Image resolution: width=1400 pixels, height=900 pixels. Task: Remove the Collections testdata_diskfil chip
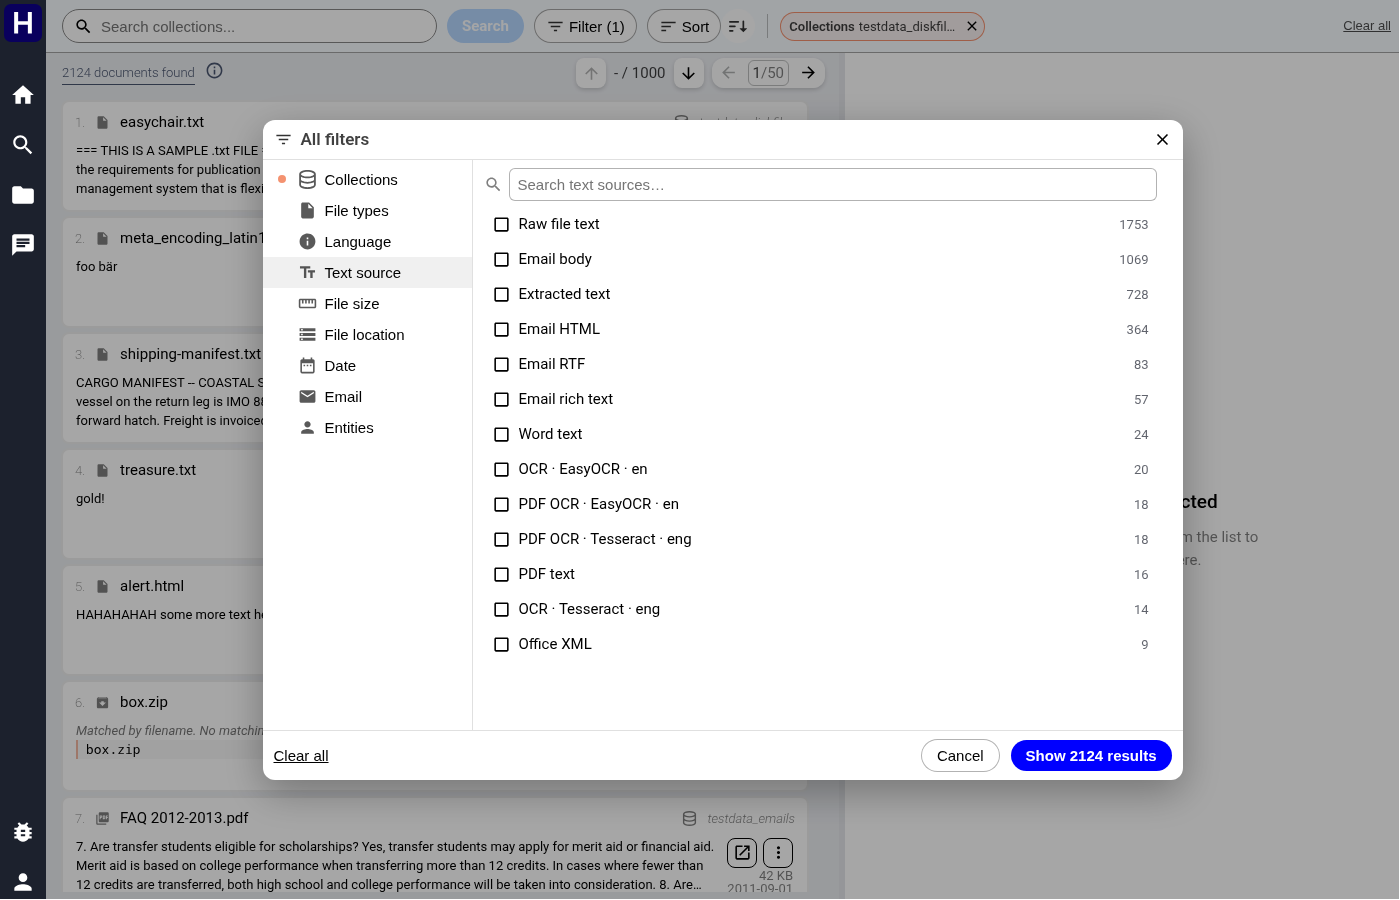click(x=972, y=26)
